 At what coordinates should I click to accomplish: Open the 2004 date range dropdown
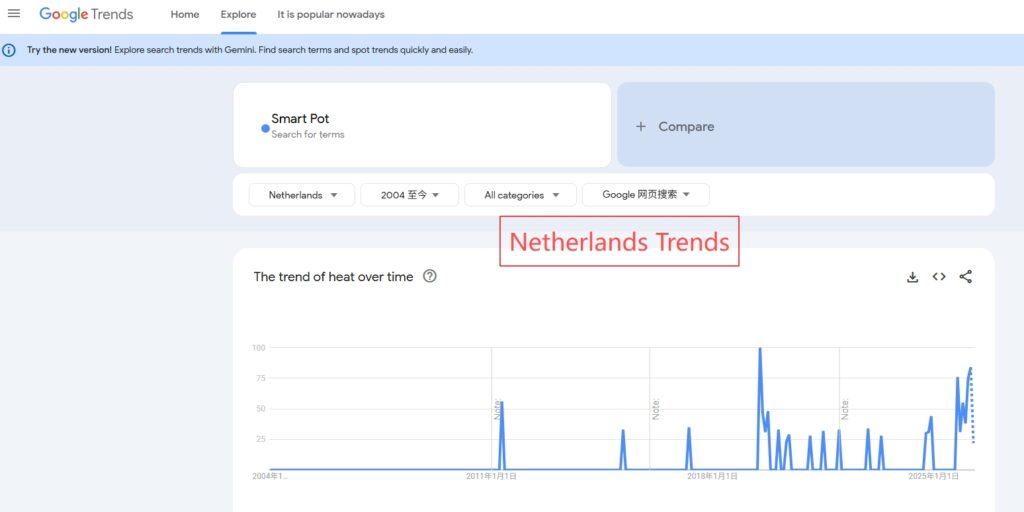410,195
